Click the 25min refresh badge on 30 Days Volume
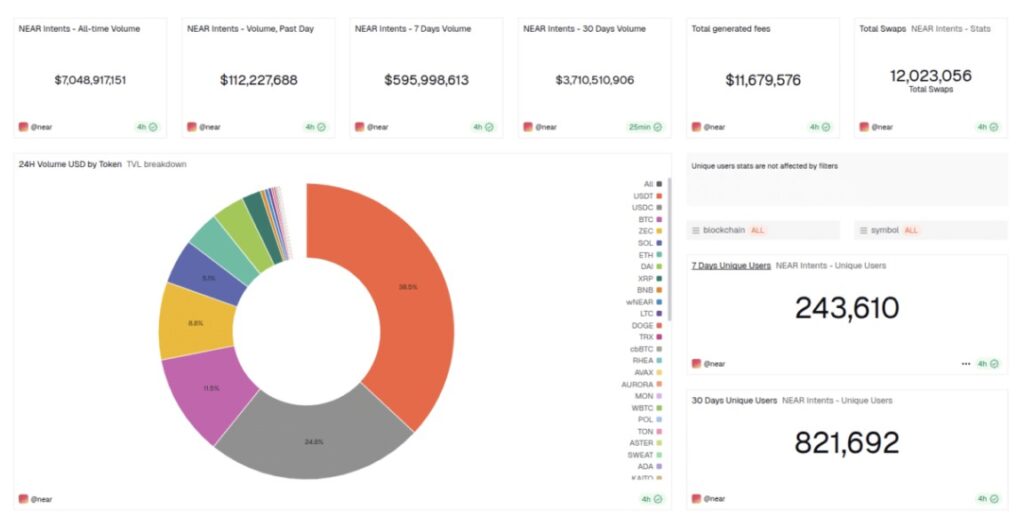Screen dimensions: 1024x524 click(x=646, y=127)
